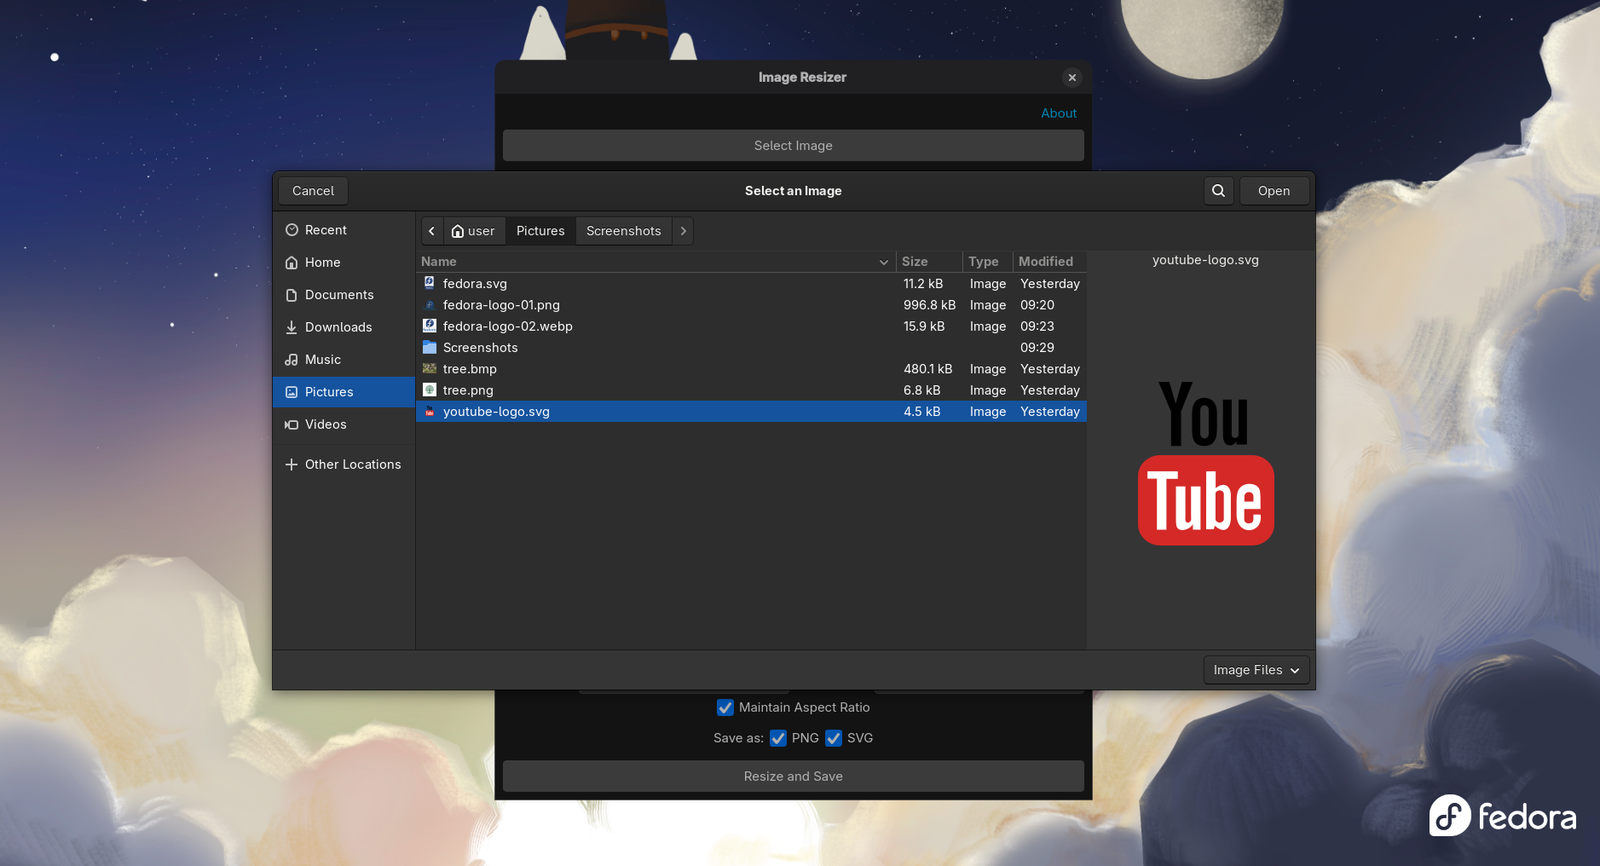Click the 11.2 kB size cell
Viewport: 1600px width, 866px height.
[923, 284]
